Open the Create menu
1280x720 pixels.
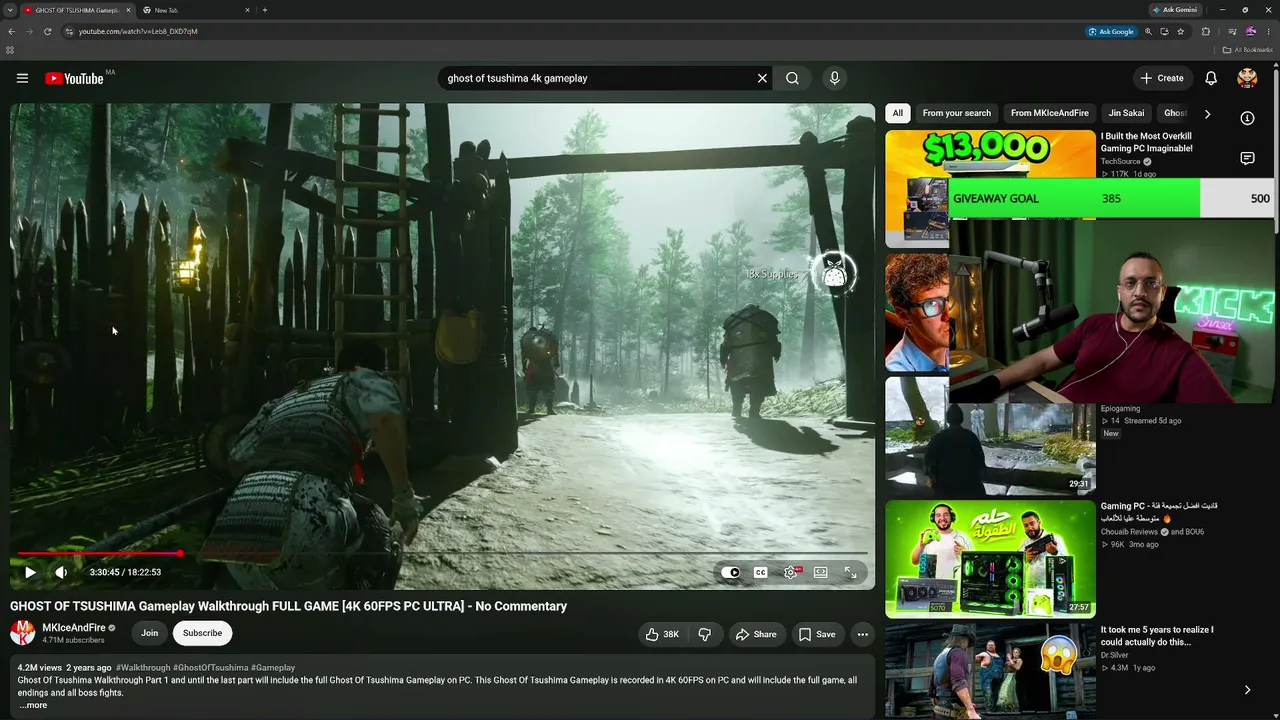[1162, 78]
